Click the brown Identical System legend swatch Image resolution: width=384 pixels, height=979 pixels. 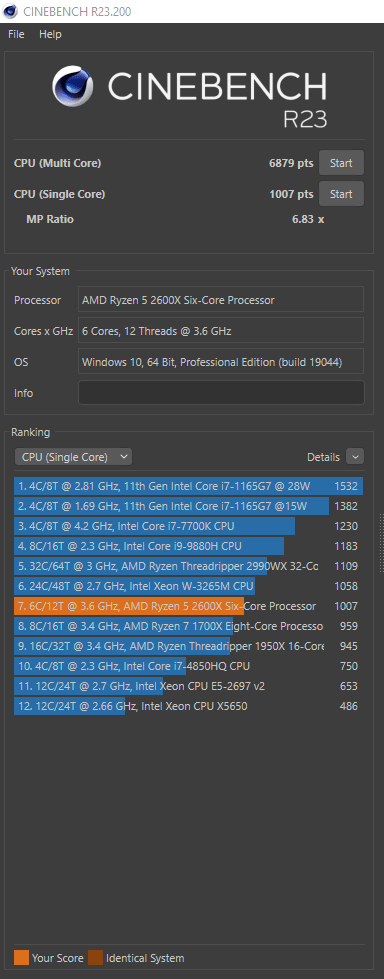click(x=96, y=958)
